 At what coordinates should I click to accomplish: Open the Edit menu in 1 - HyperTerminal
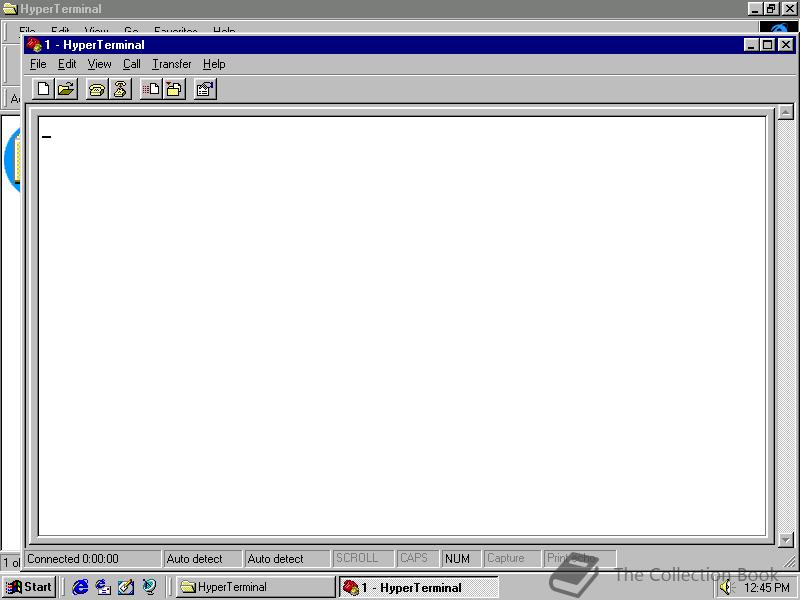pyautogui.click(x=67, y=64)
